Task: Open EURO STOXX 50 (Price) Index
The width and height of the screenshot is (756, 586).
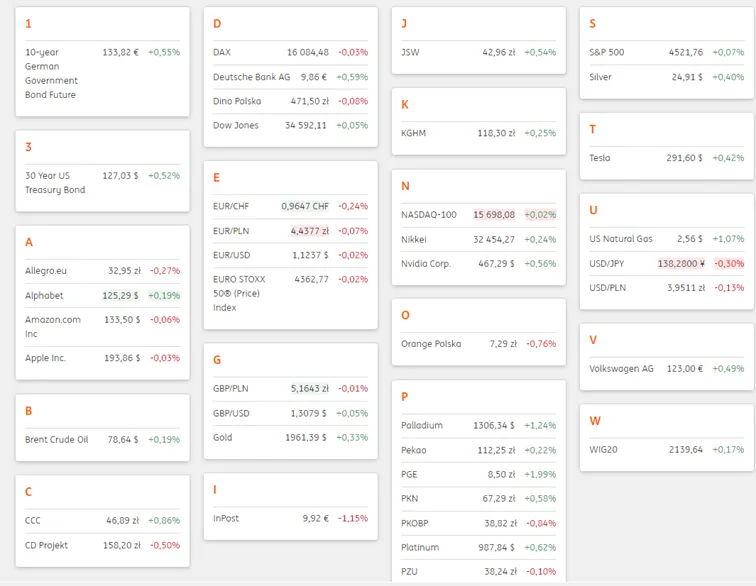Action: (290, 293)
